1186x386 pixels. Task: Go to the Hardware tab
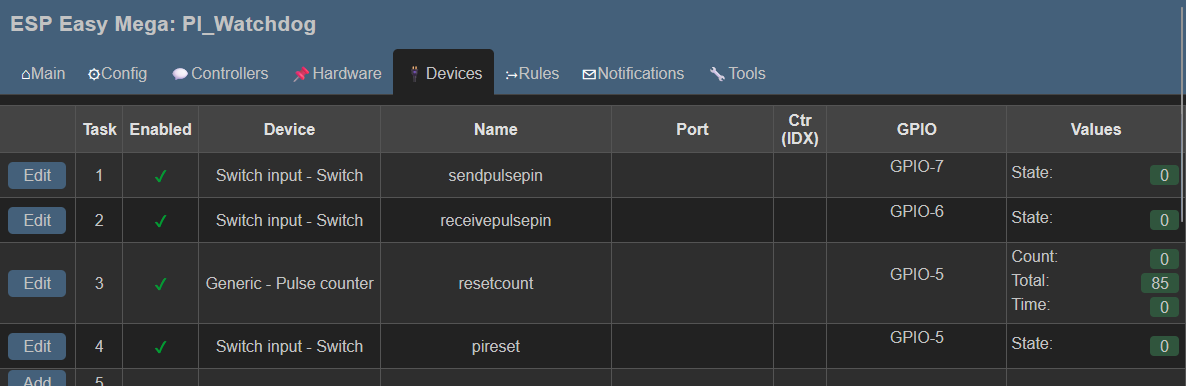tap(337, 73)
